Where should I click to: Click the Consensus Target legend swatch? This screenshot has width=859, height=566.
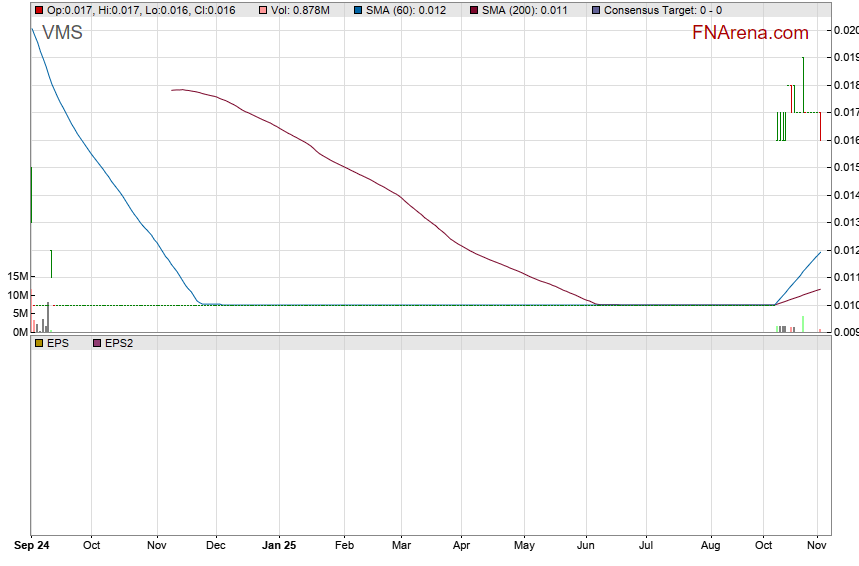tap(596, 10)
